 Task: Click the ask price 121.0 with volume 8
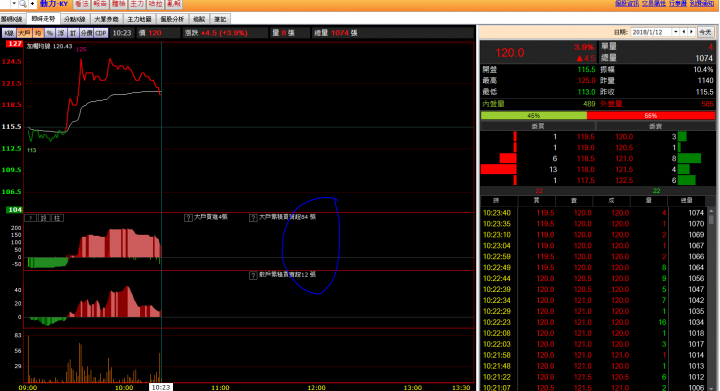[624, 158]
